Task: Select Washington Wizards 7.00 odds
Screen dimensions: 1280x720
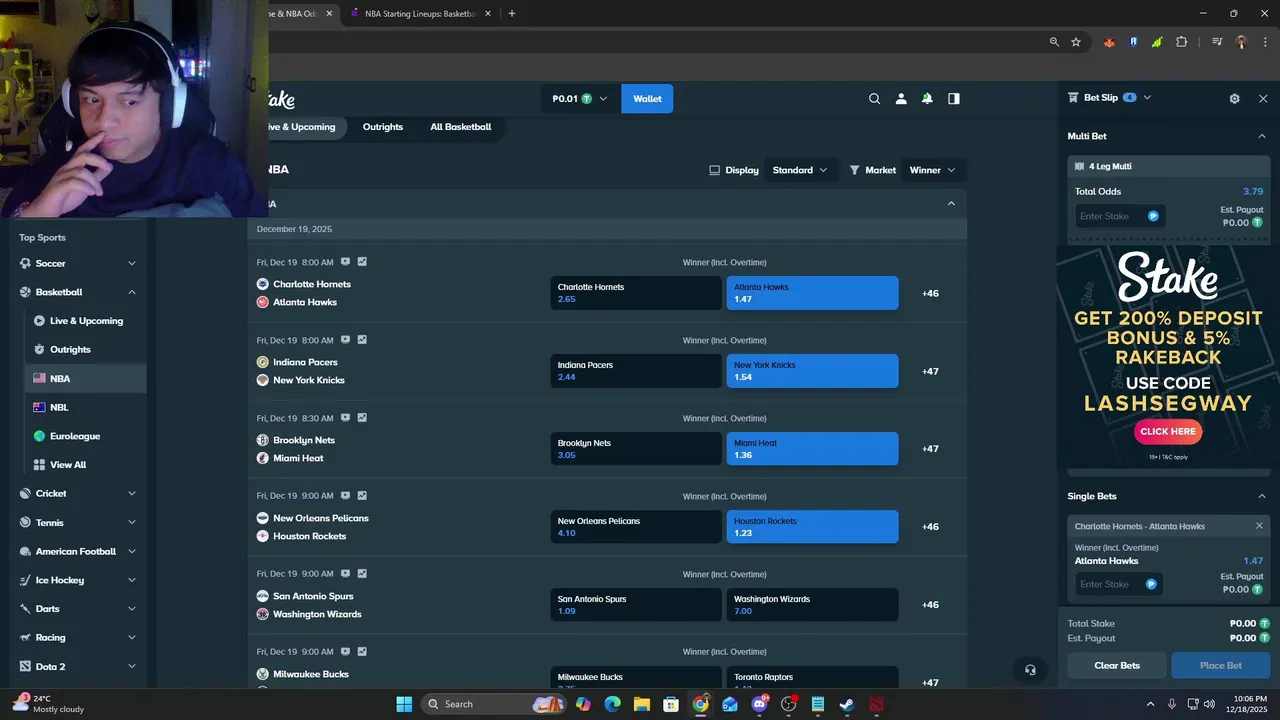Action: 812,605
